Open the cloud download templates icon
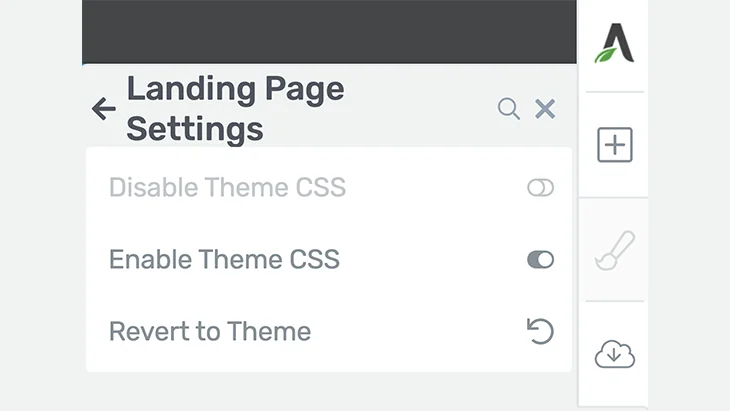The image size is (730, 411). (x=615, y=354)
